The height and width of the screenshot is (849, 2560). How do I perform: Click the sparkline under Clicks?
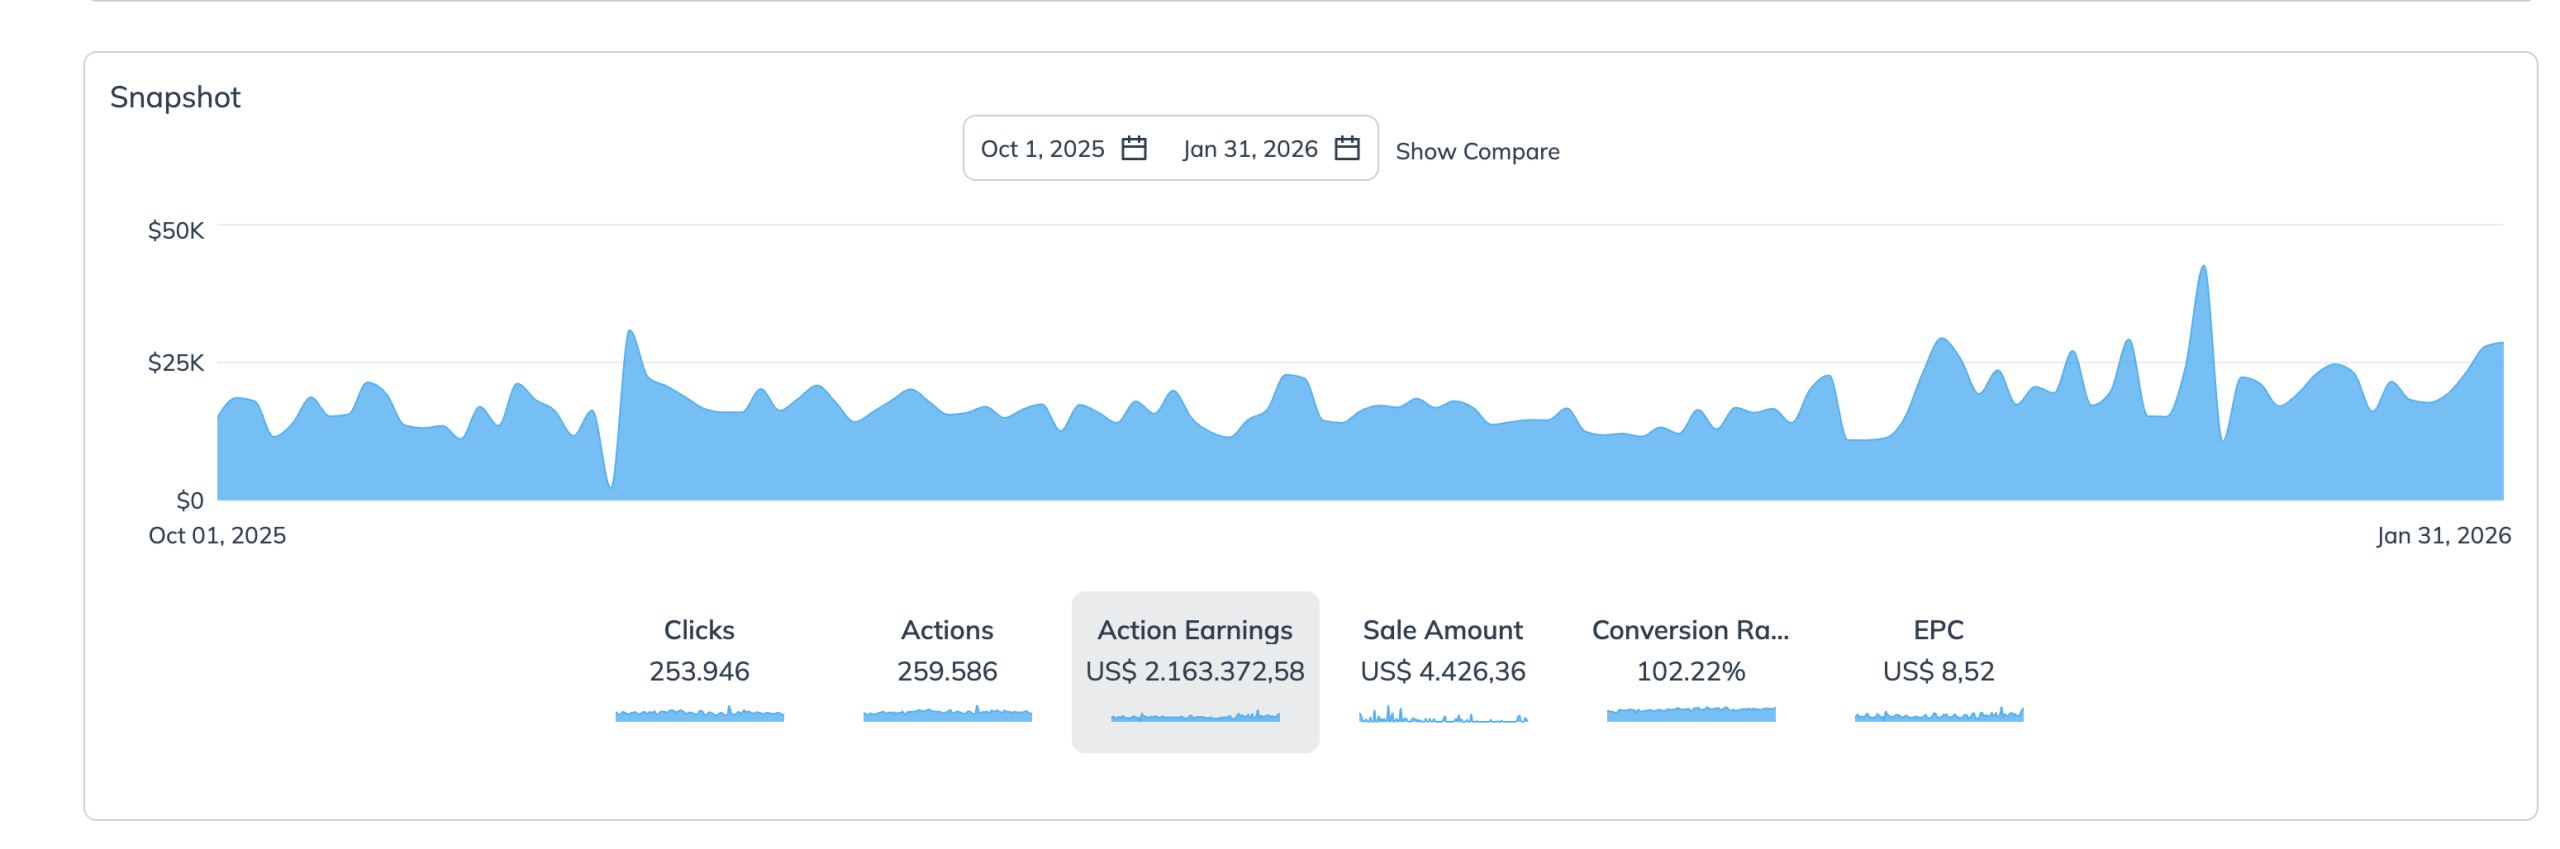click(699, 714)
